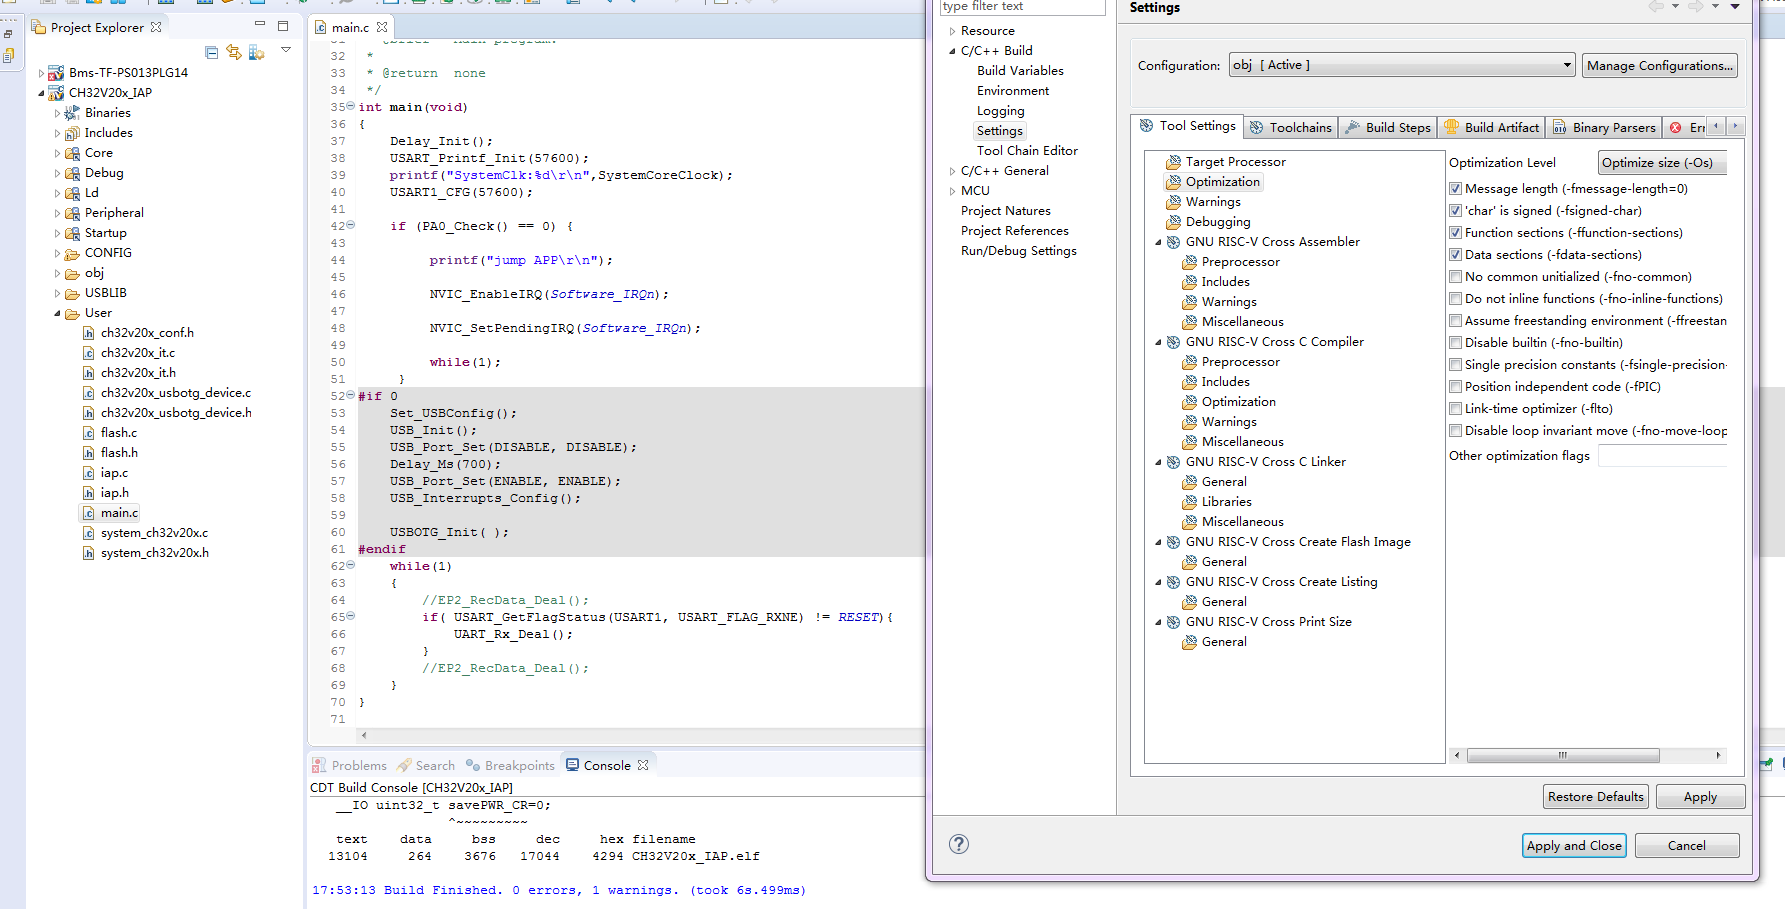Toggle Function sections checkbox
1785x909 pixels.
[x=1456, y=233]
